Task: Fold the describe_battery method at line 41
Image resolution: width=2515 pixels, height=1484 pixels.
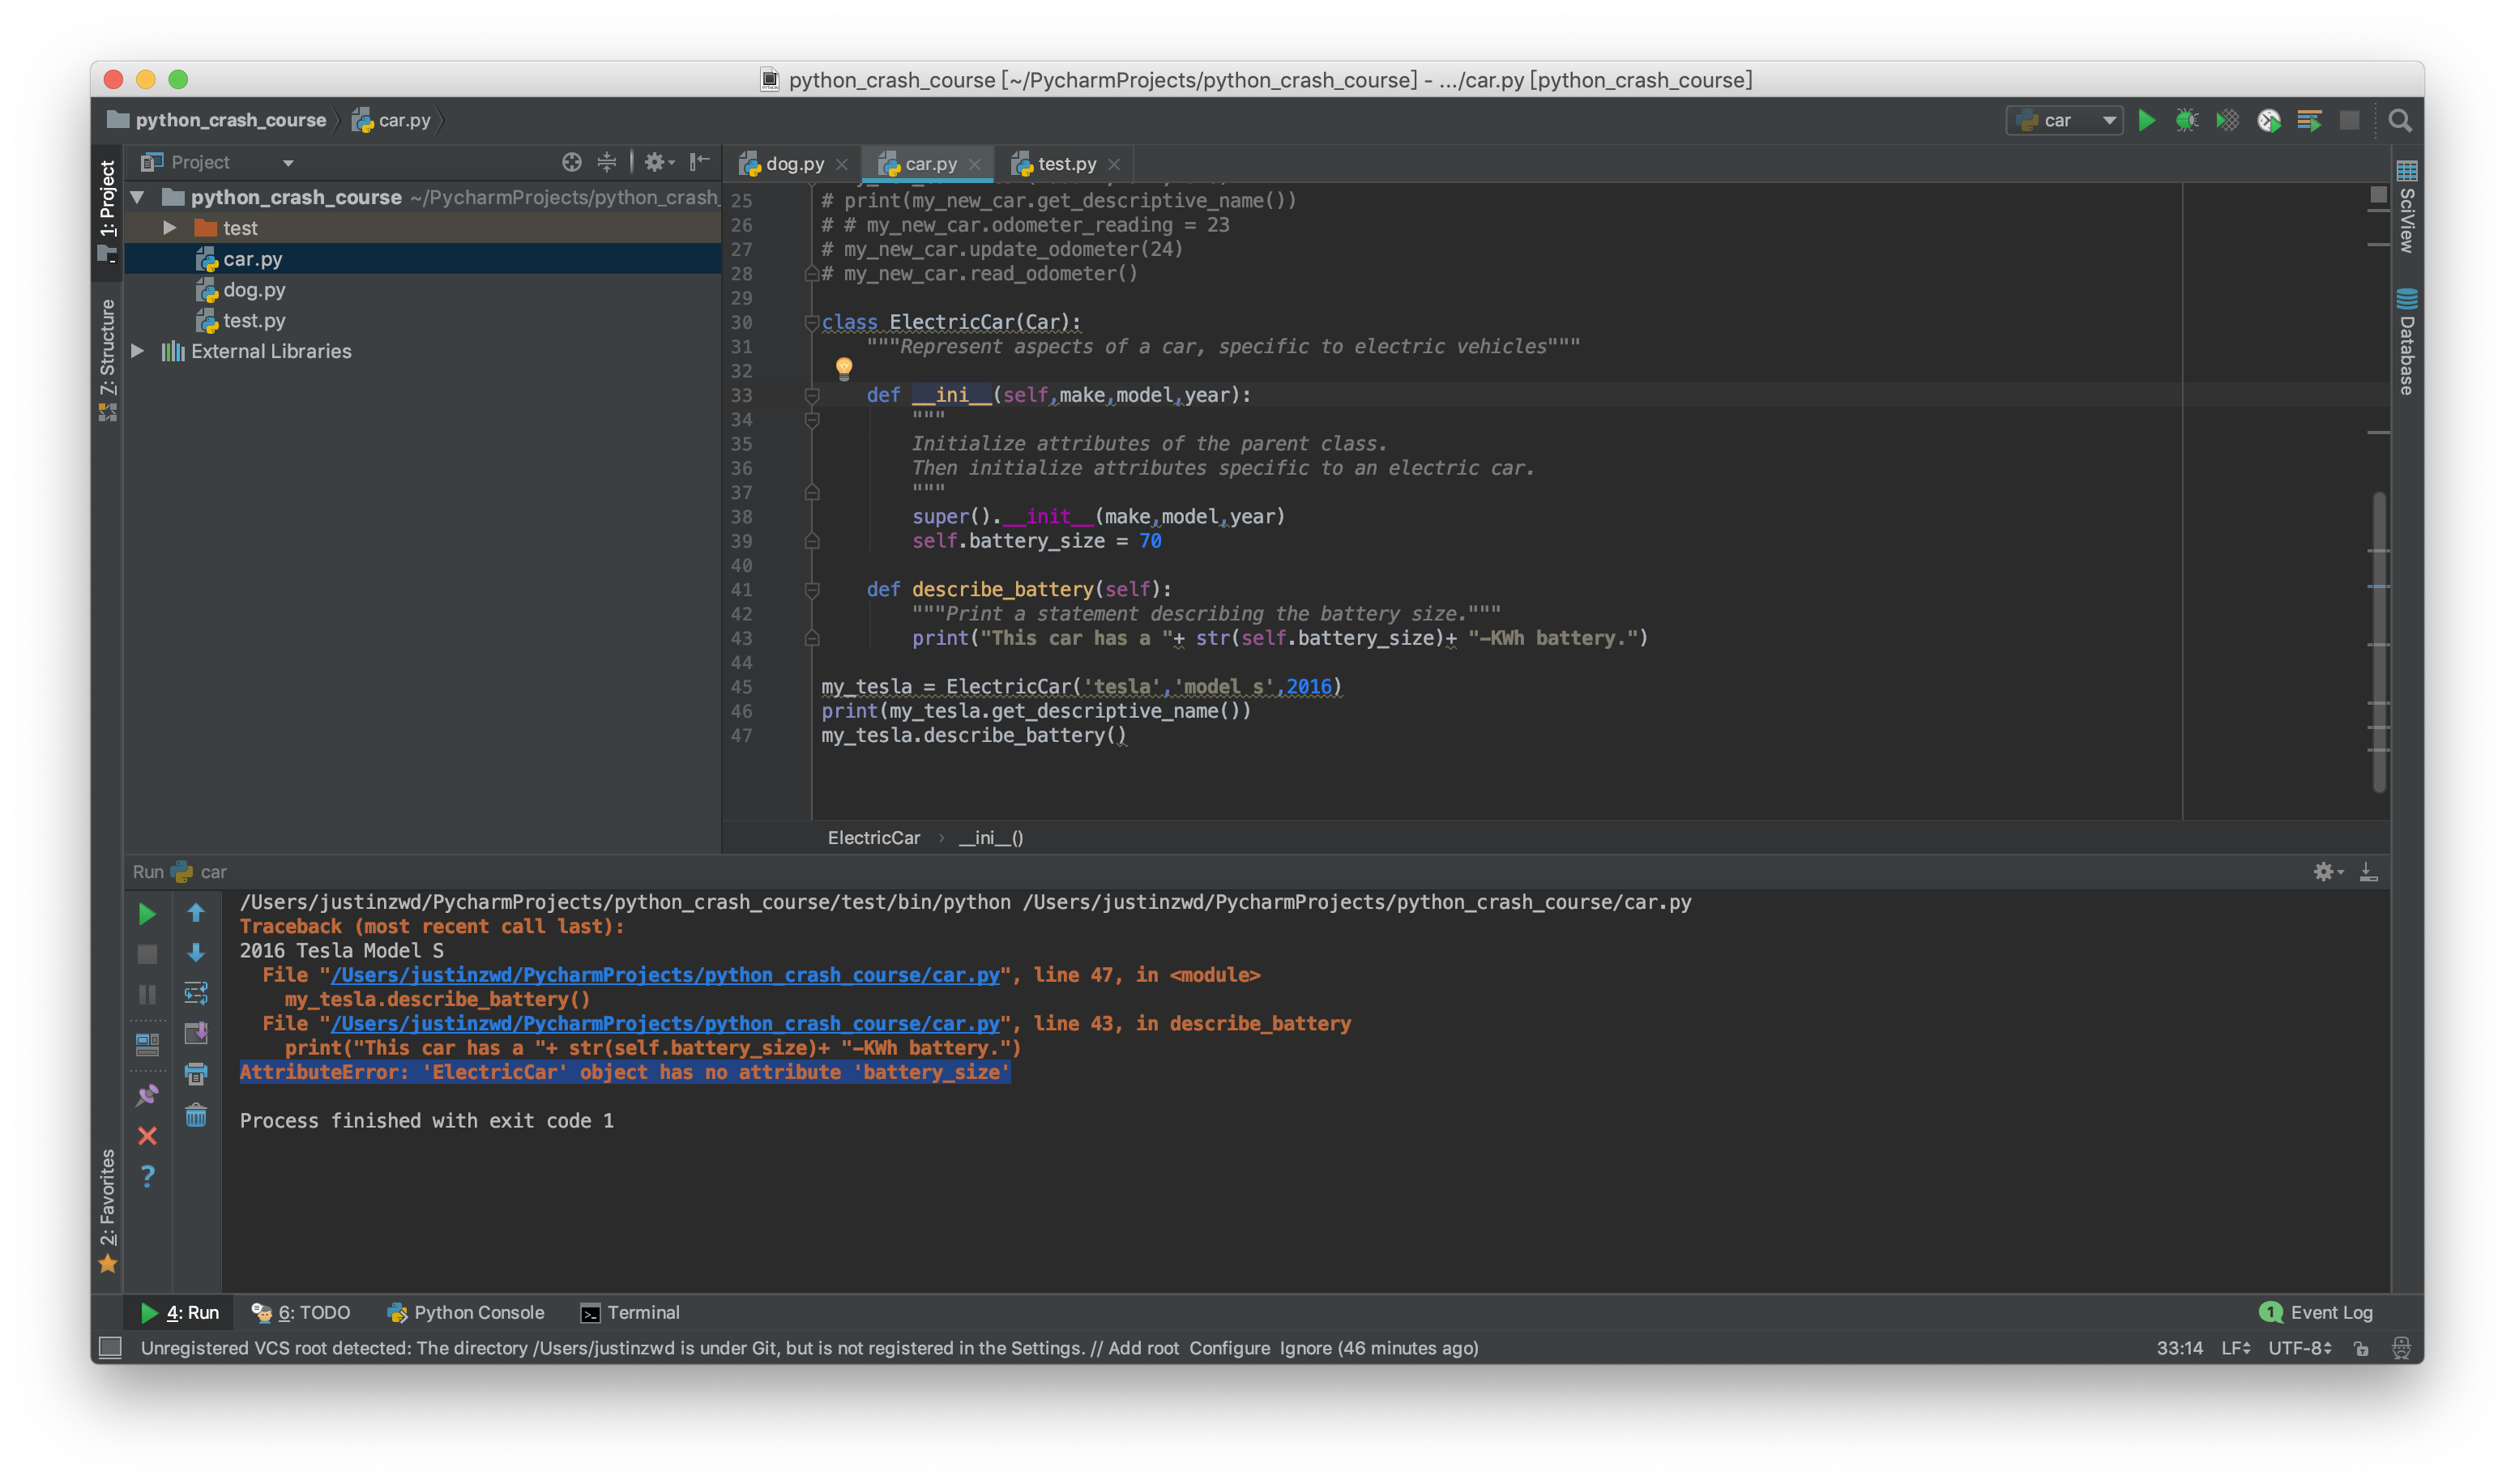Action: pos(812,590)
